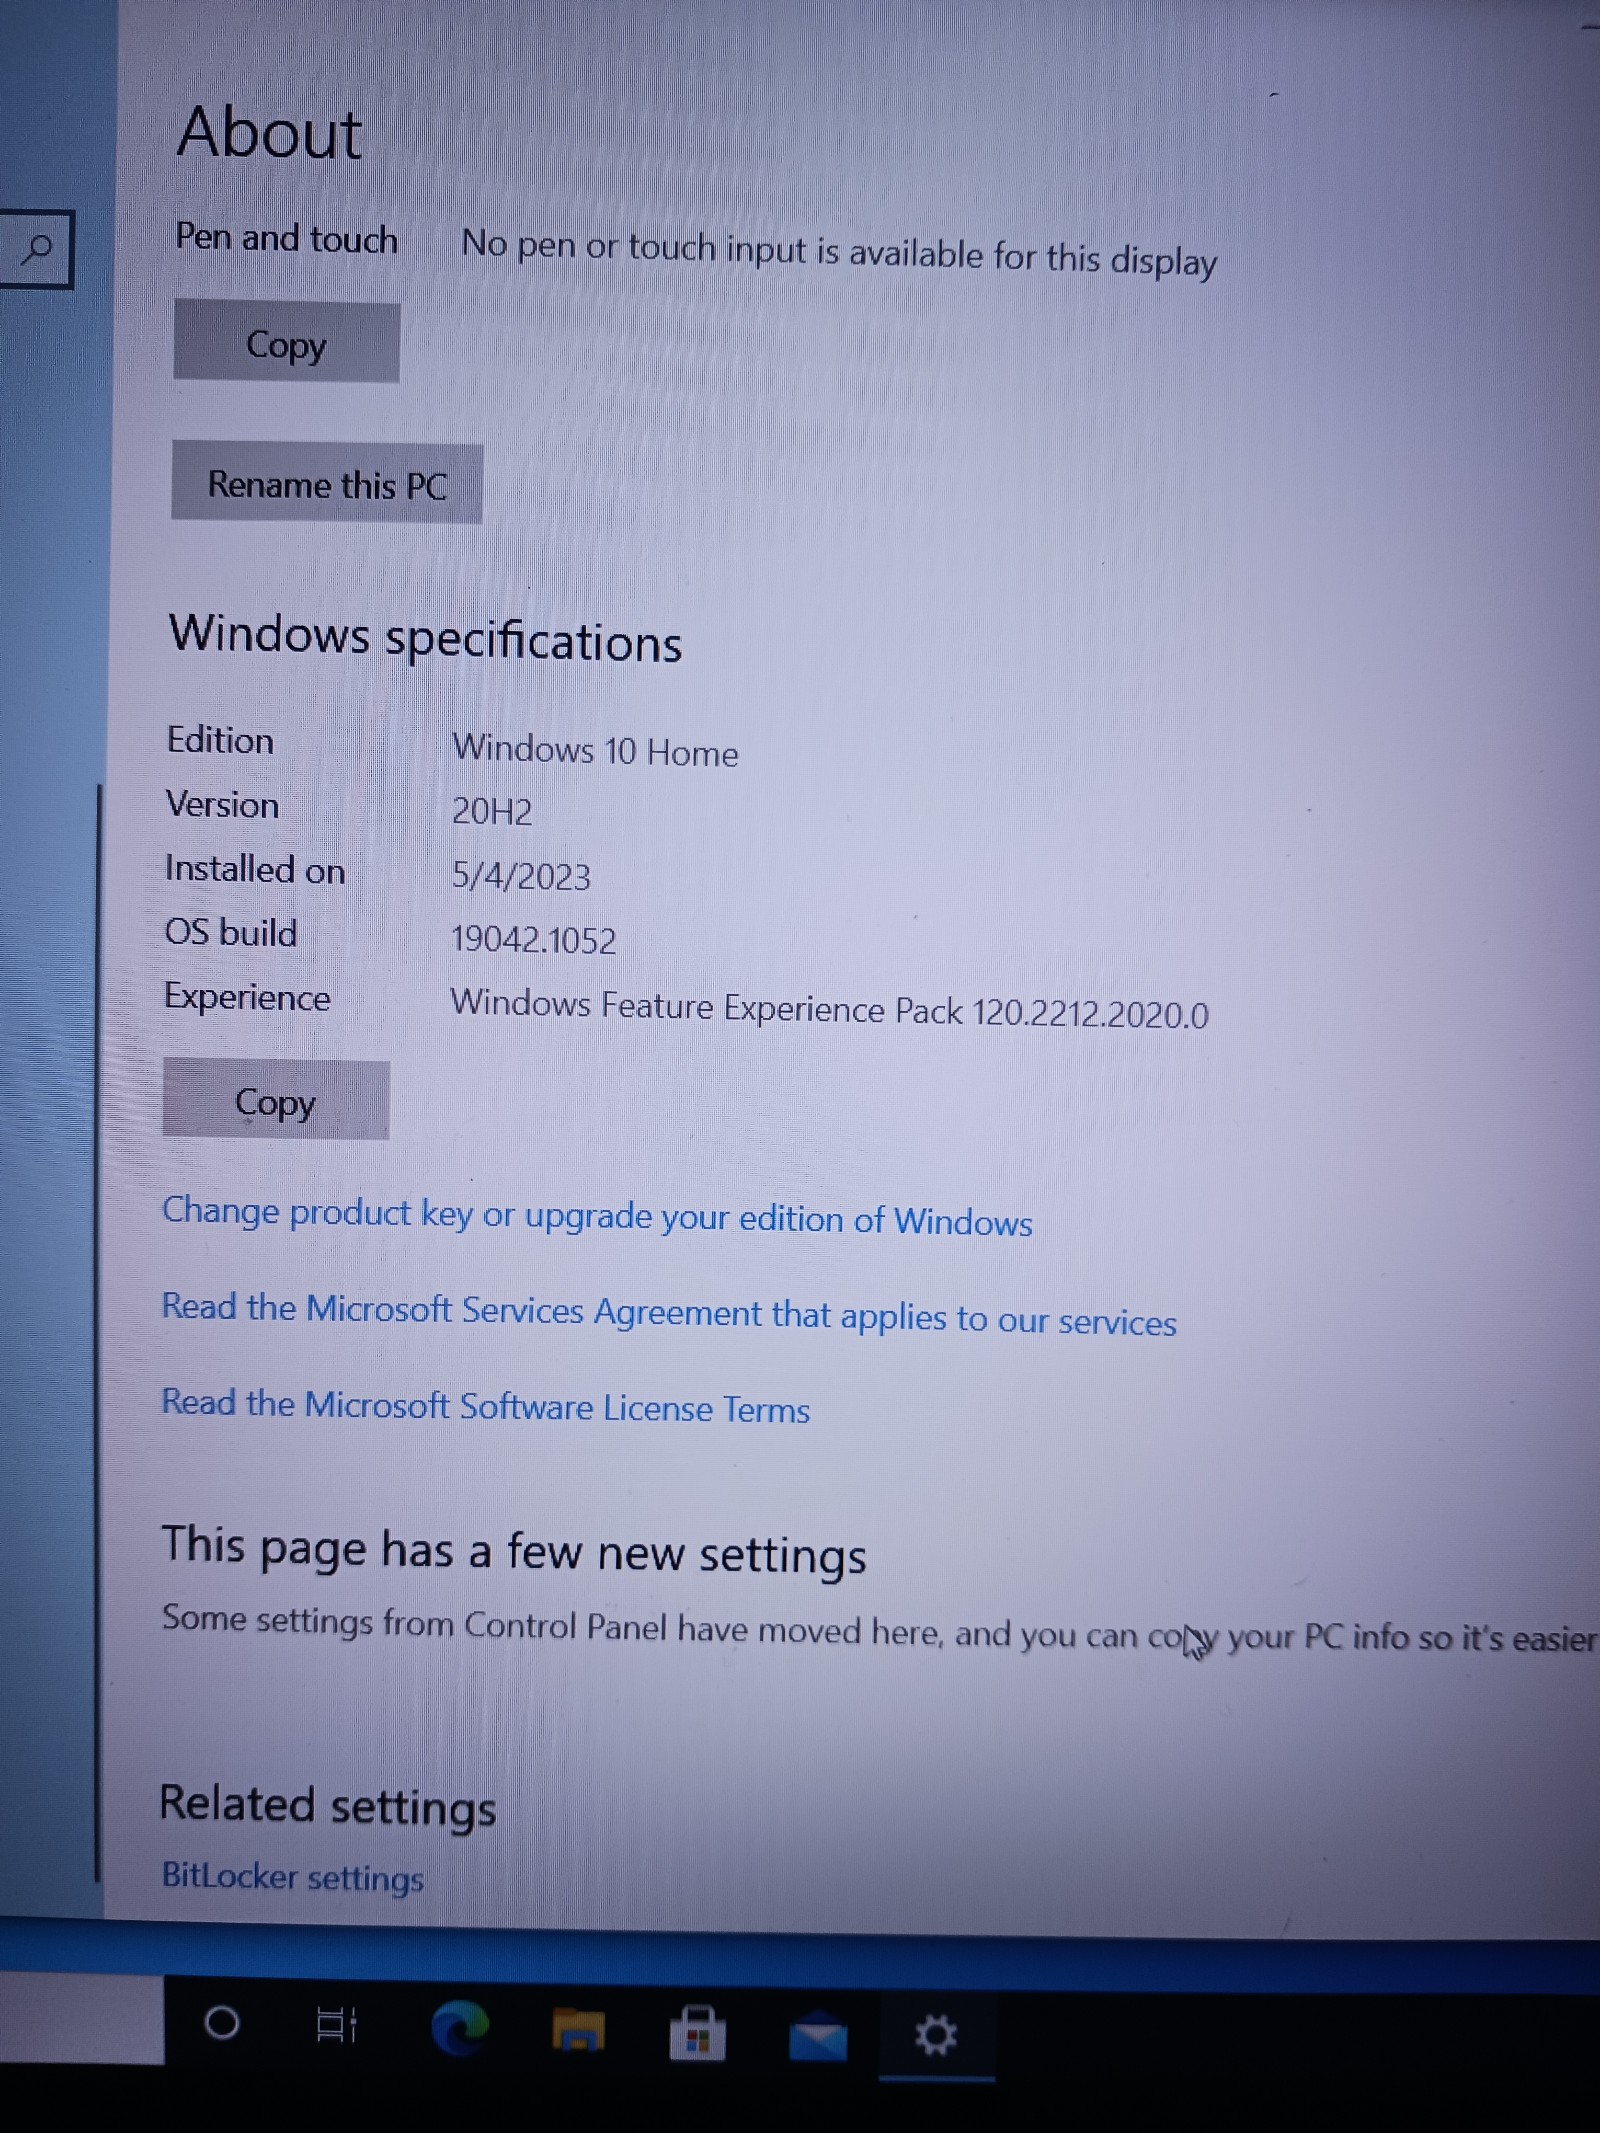This screenshot has height=2133, width=1600.
Task: Select the Windows 10 Home edition text
Action: (595, 750)
